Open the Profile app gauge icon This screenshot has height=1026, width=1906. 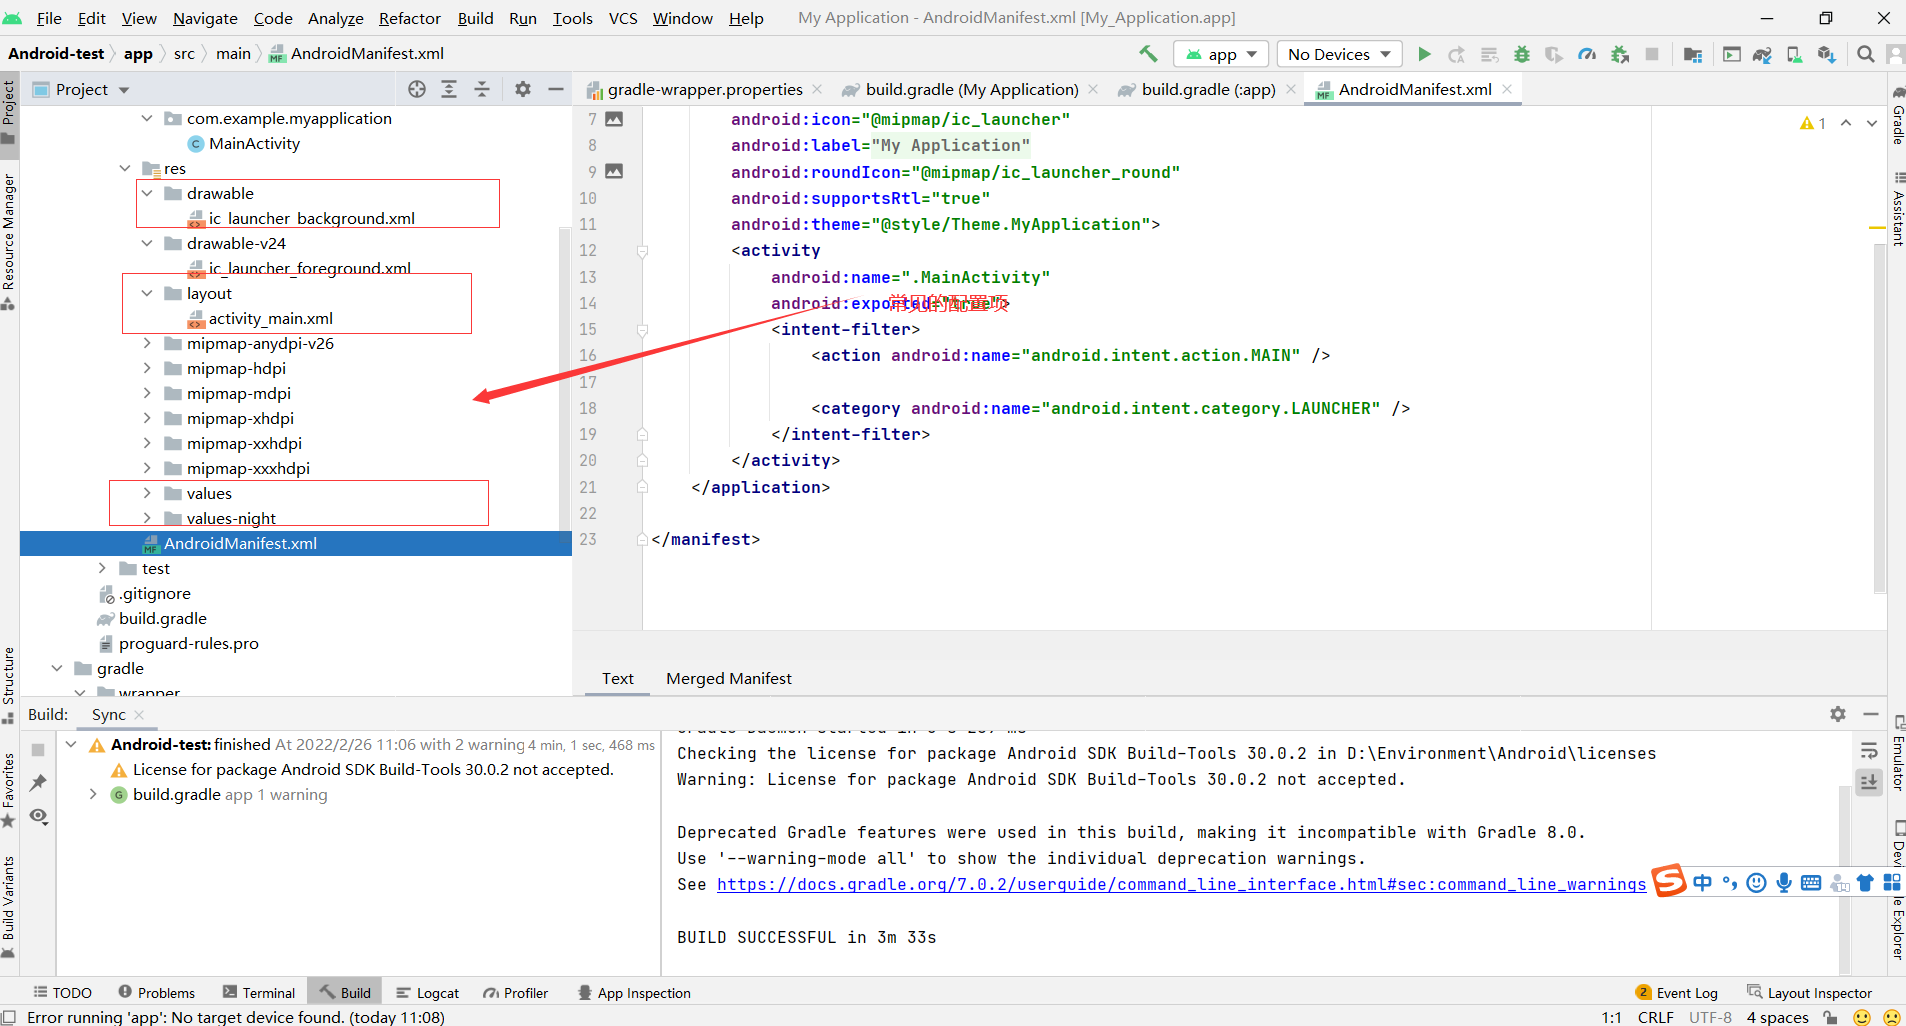point(1587,54)
